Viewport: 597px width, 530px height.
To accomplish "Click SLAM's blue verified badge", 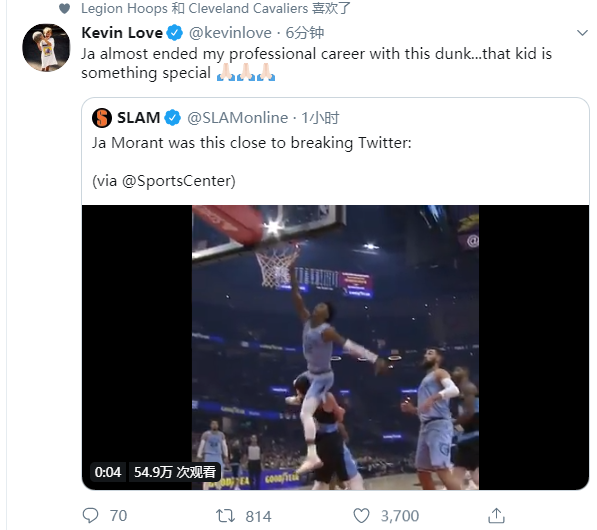I will (172, 118).
